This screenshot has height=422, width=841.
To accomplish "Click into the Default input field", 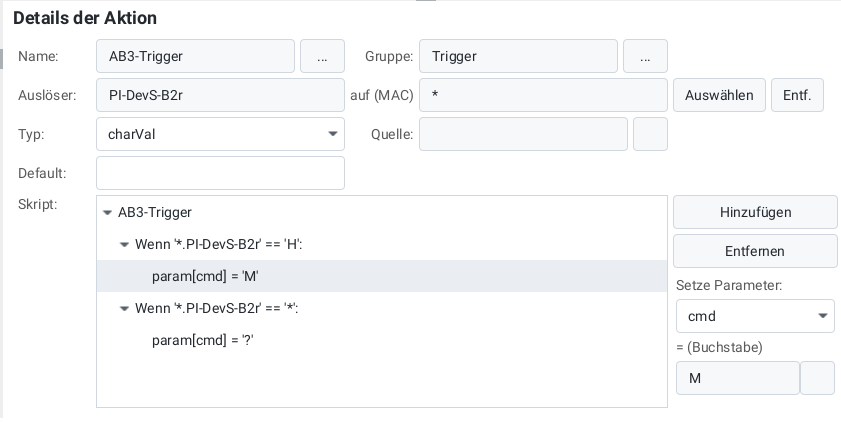I will tap(220, 173).
